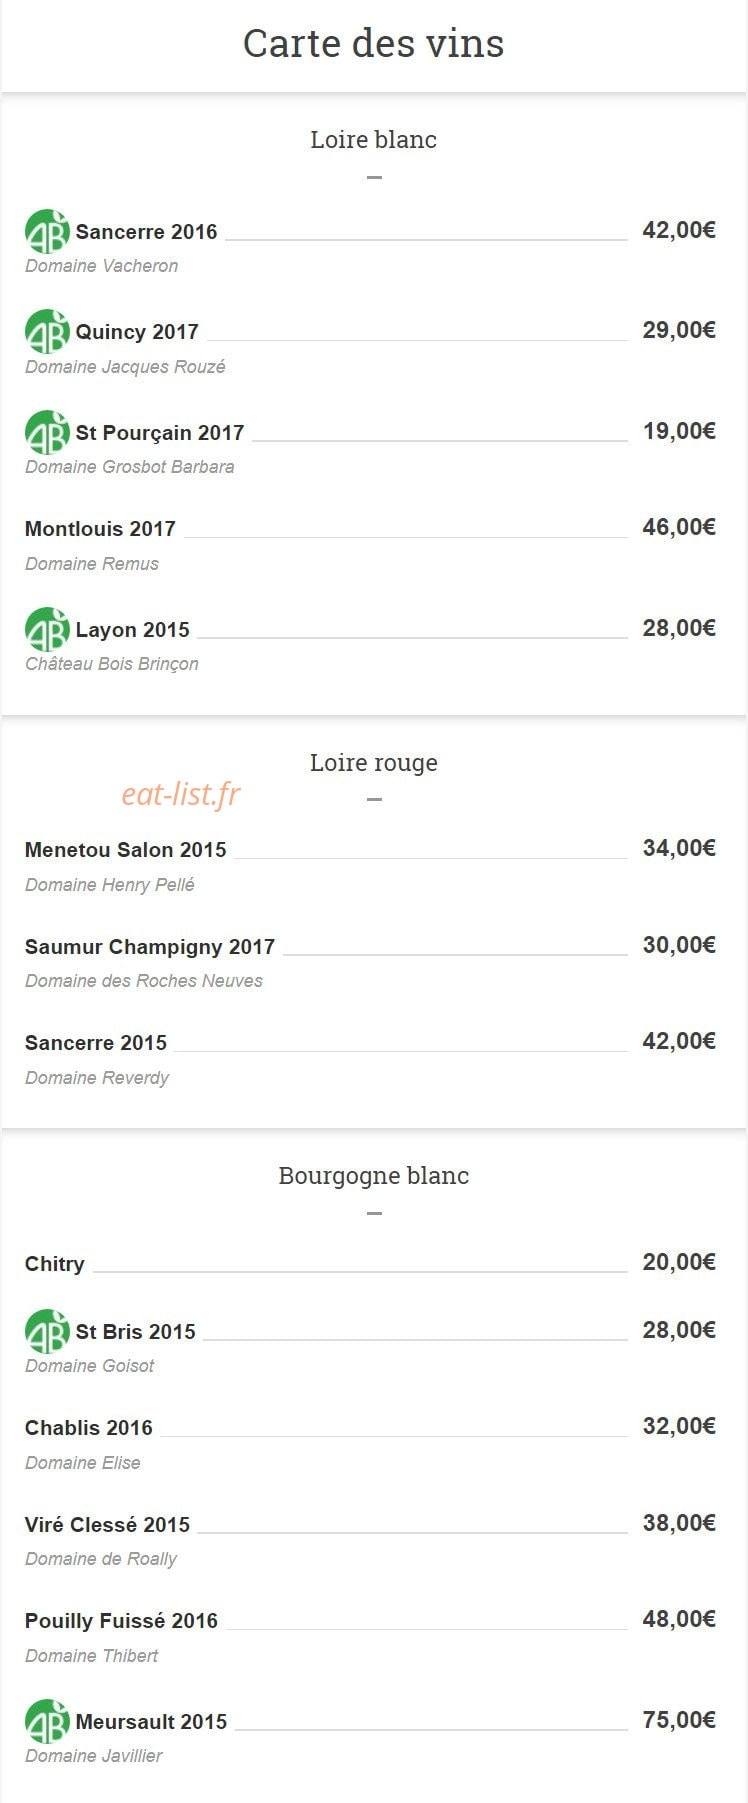Click the Domaine Vacheron producer text
748x1803 pixels.
click(x=102, y=266)
